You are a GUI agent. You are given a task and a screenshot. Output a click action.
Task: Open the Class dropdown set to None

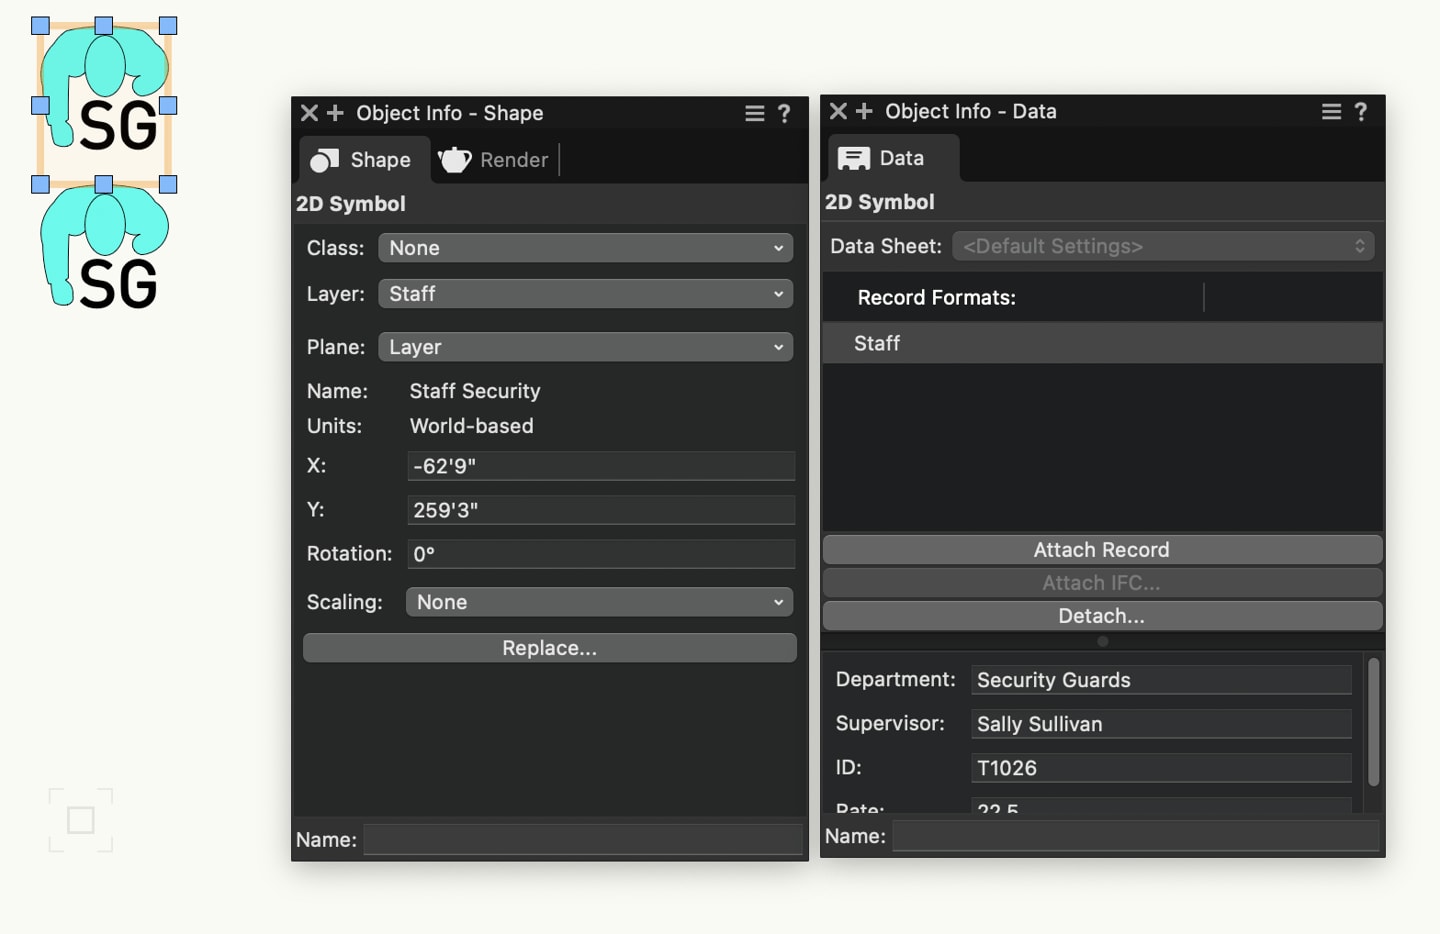click(586, 248)
